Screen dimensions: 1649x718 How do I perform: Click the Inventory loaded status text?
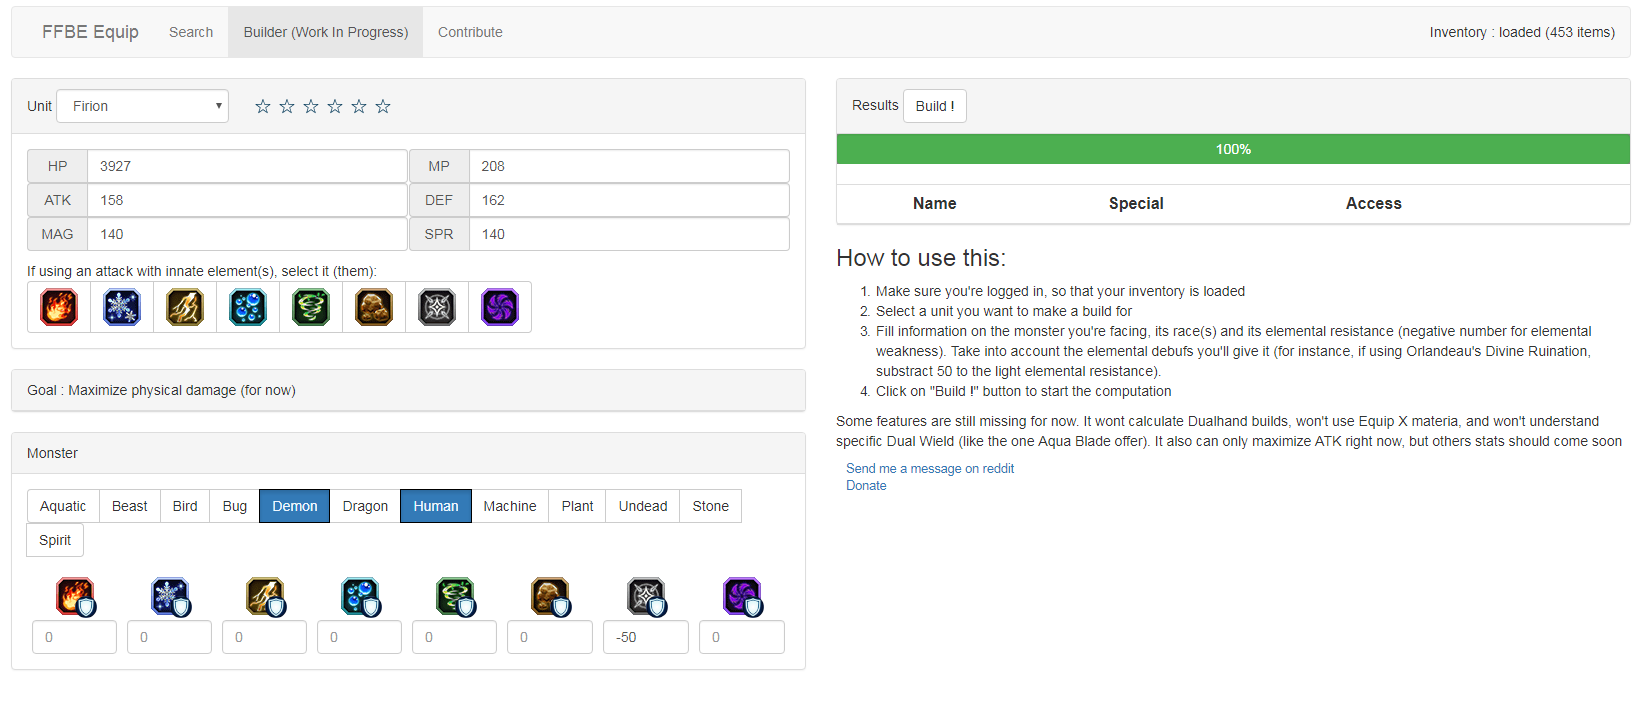point(1522,32)
